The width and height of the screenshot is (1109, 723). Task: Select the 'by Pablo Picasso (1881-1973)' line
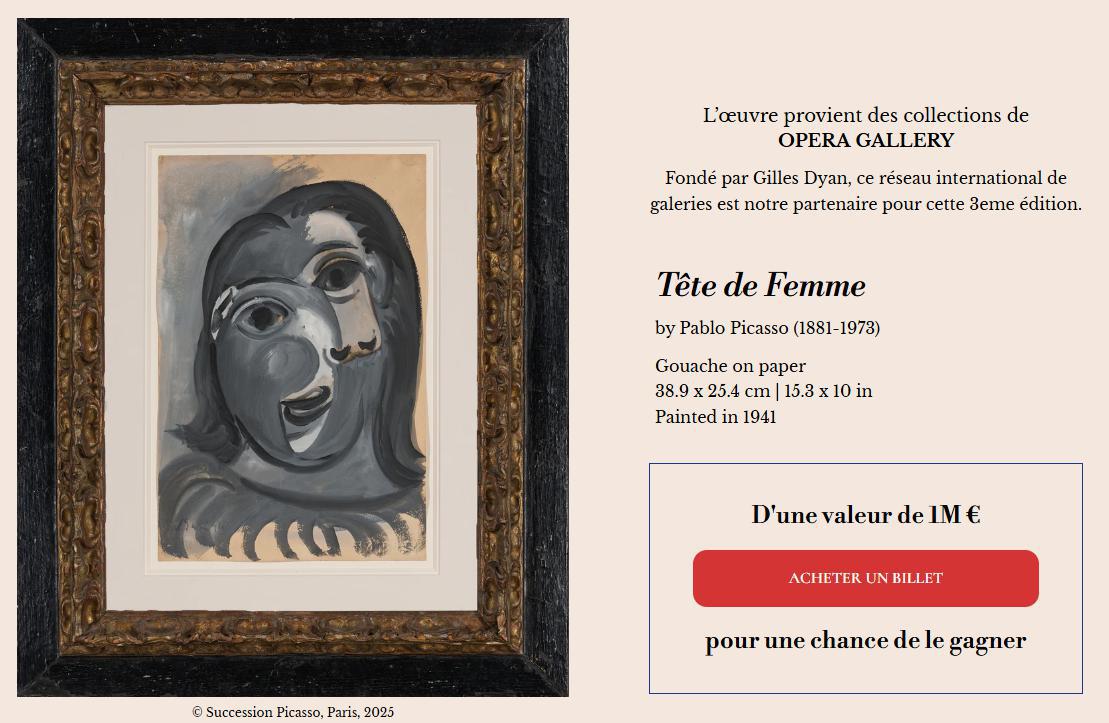point(767,328)
